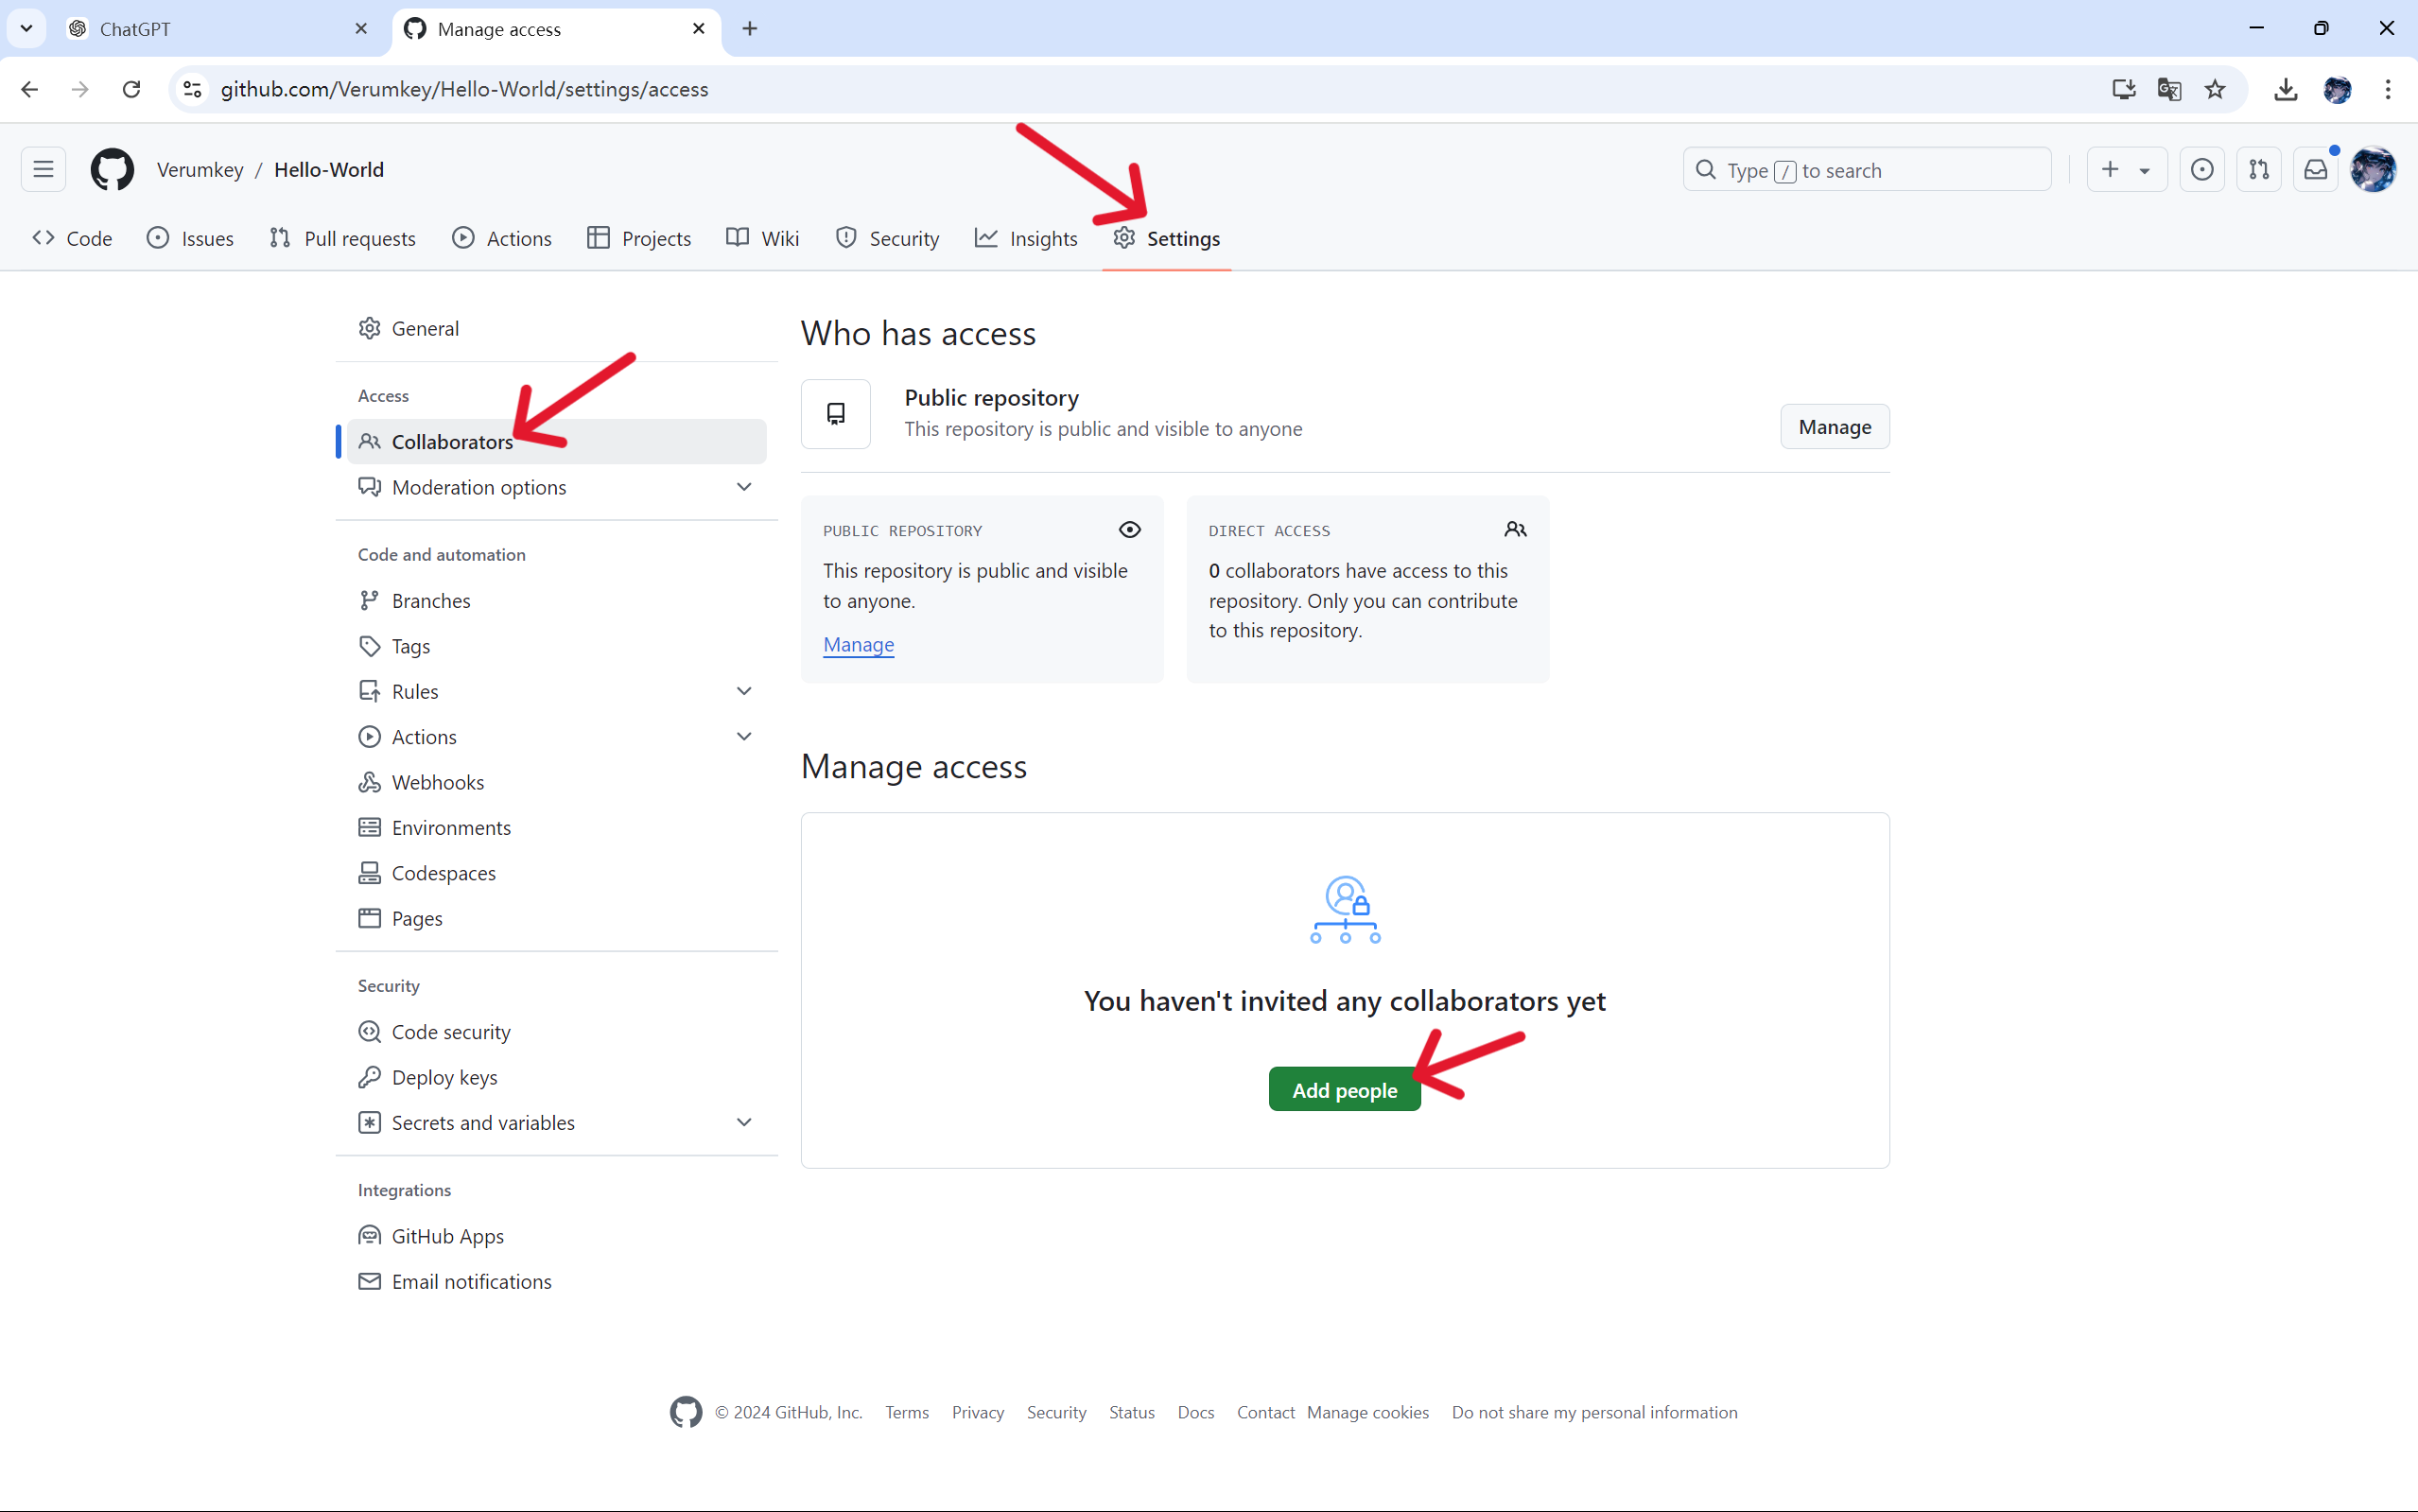Open Deploy keys settings
This screenshot has width=2418, height=1512.
pos(557,1077)
